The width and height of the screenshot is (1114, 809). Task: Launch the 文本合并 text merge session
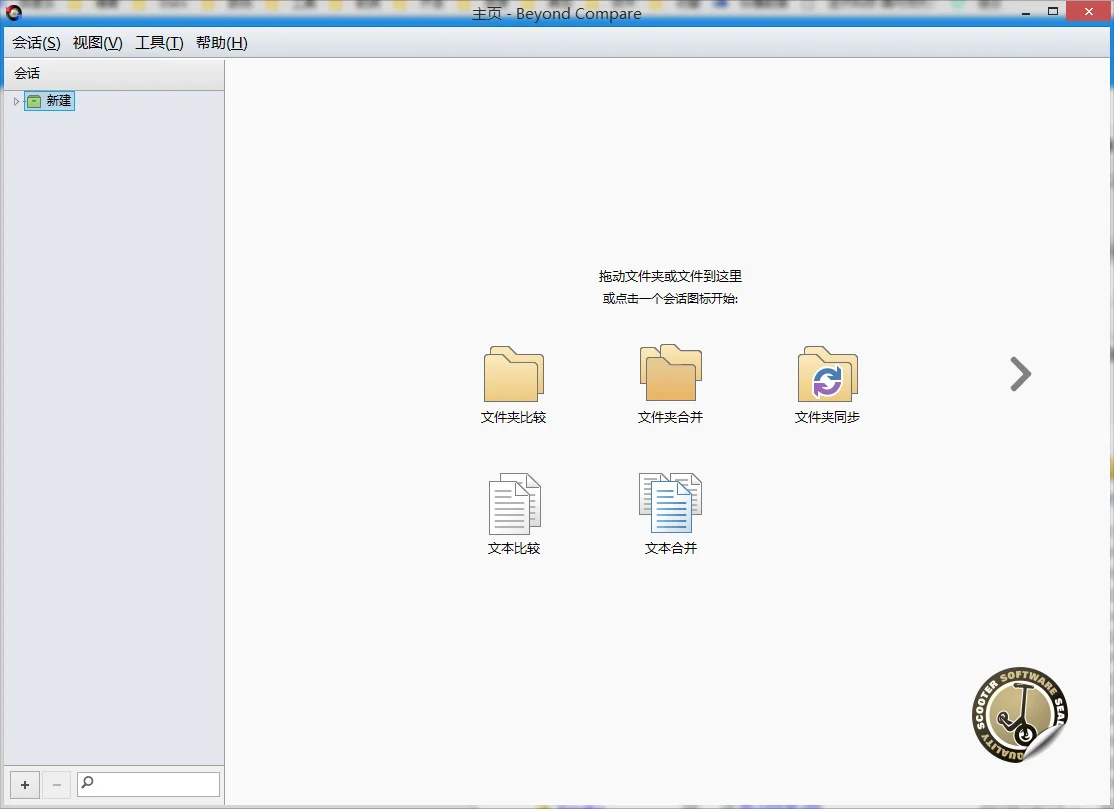coord(670,514)
